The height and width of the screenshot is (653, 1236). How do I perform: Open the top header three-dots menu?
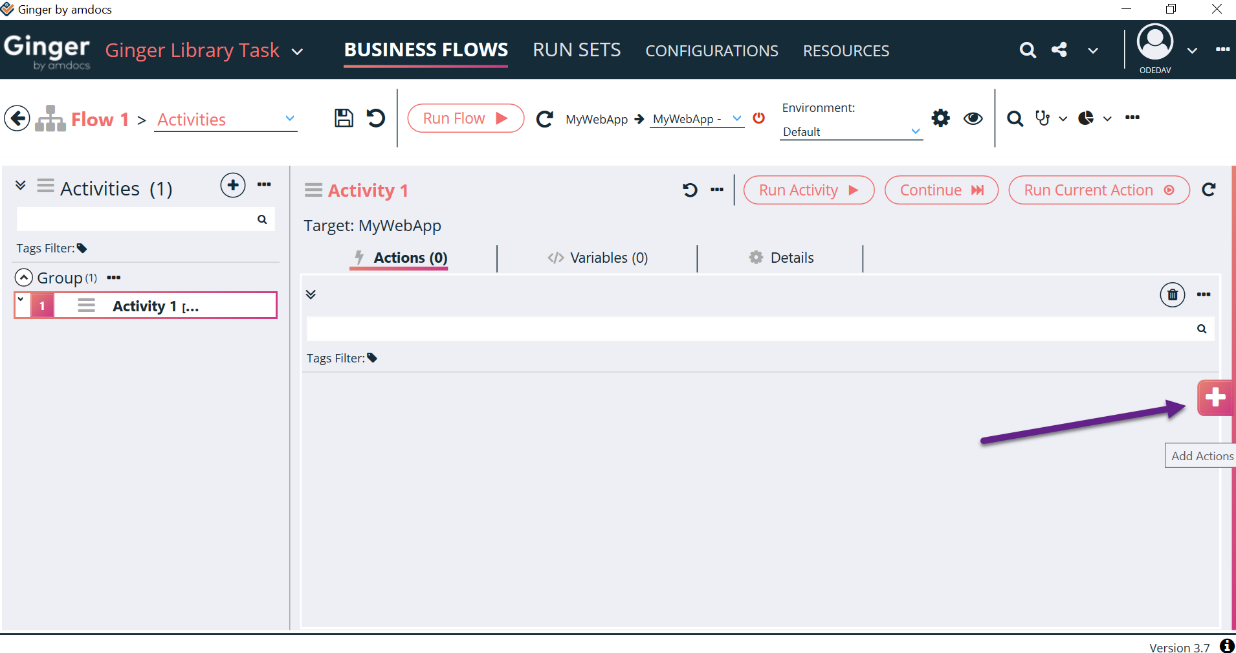1223,49
